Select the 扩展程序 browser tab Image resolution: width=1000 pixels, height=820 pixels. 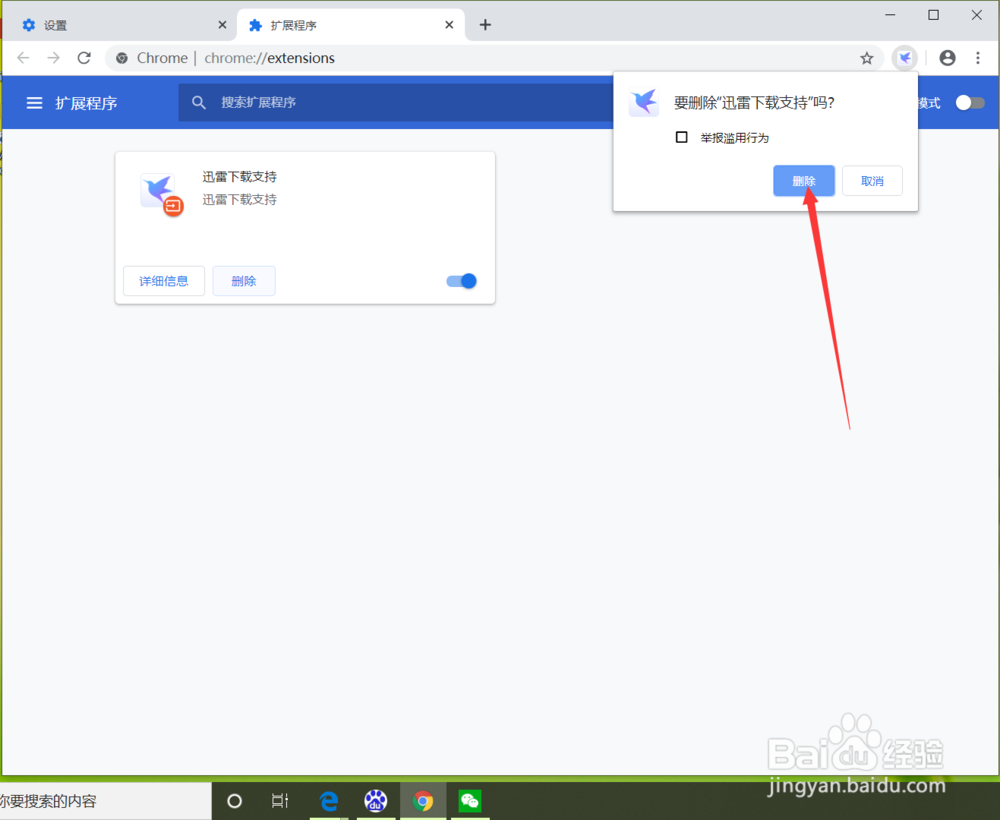351,25
